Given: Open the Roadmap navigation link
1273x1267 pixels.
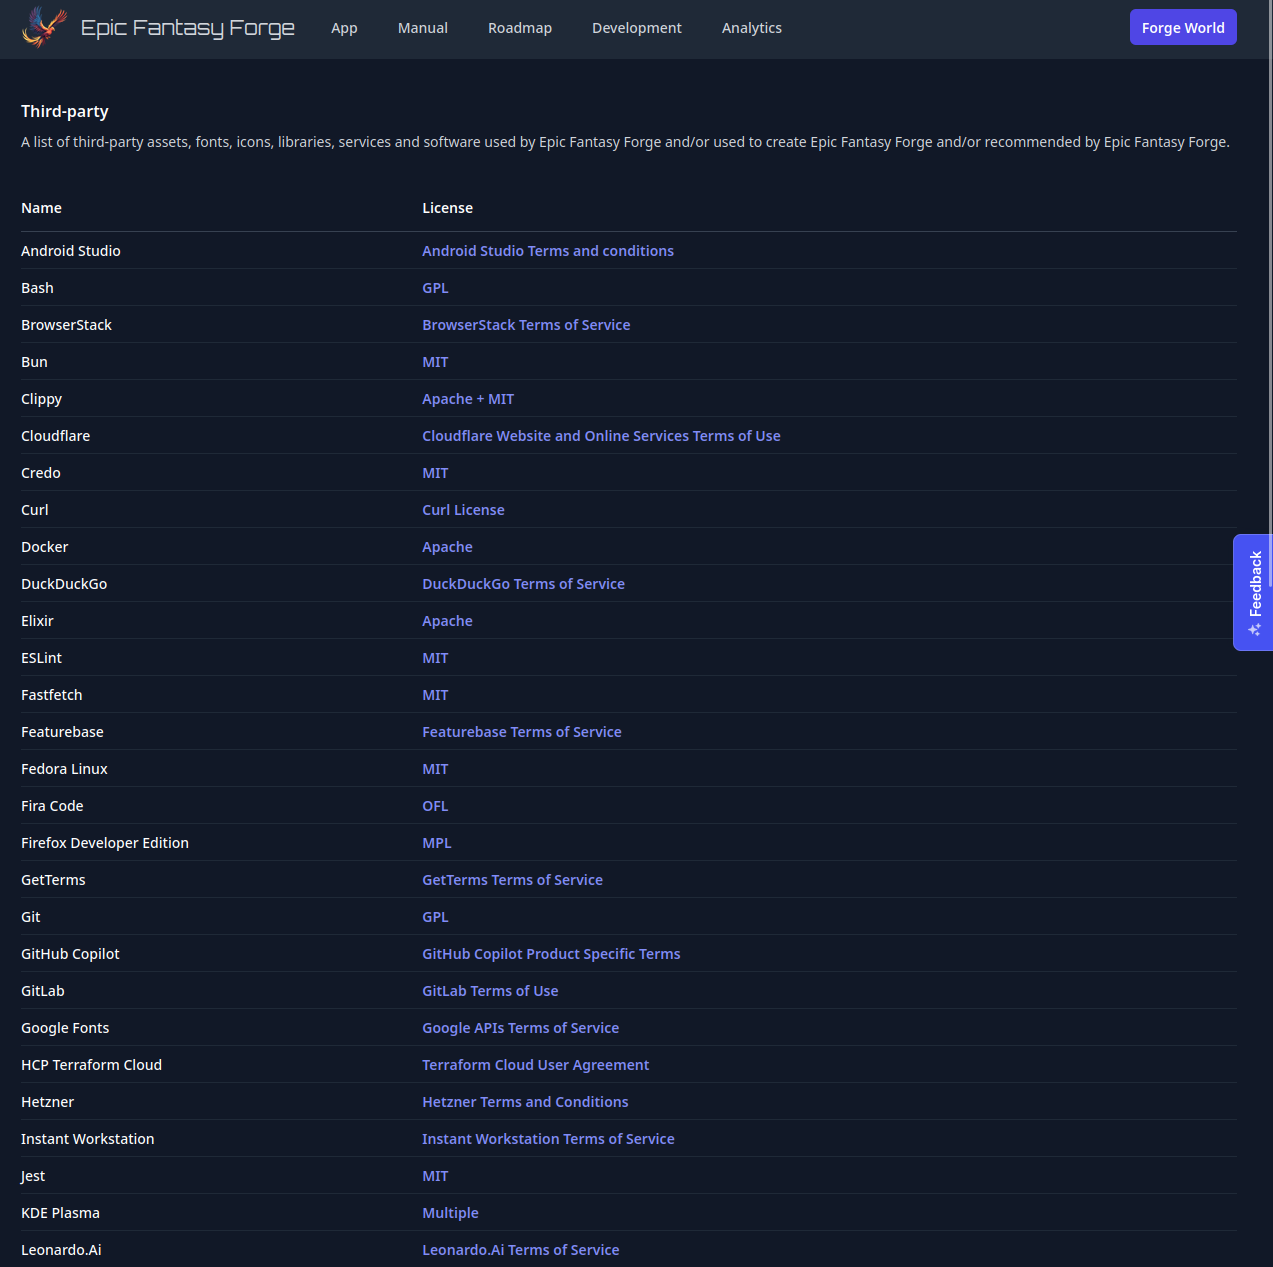Looking at the screenshot, I should coord(520,28).
